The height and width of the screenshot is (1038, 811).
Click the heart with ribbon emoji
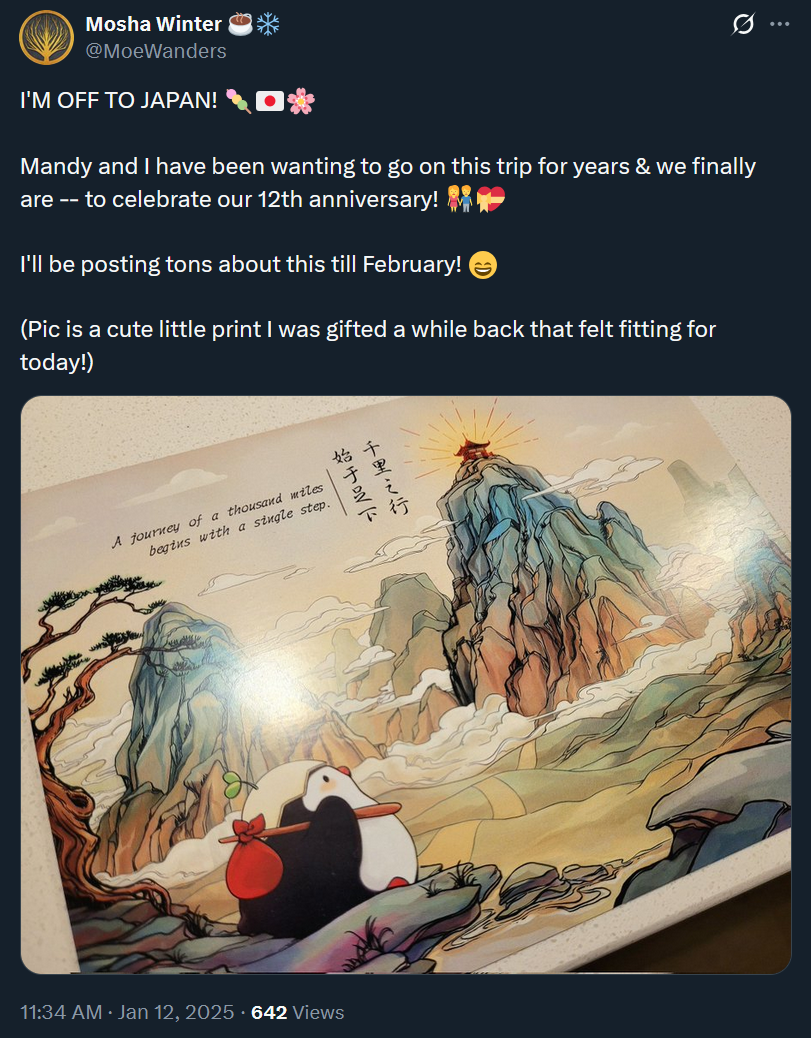pyautogui.click(x=491, y=199)
